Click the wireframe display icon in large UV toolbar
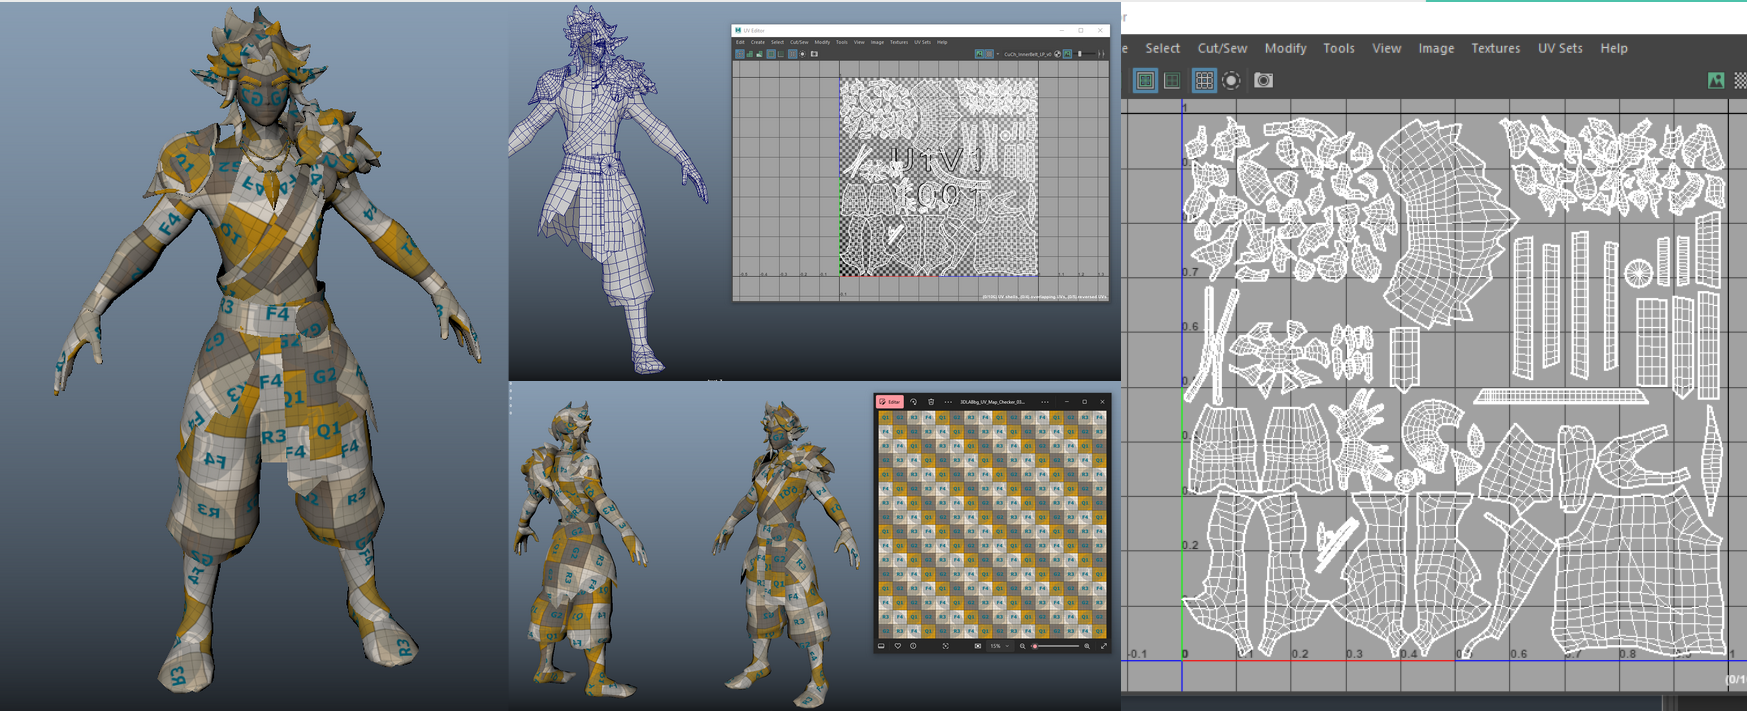This screenshot has width=1747, height=711. click(1145, 80)
